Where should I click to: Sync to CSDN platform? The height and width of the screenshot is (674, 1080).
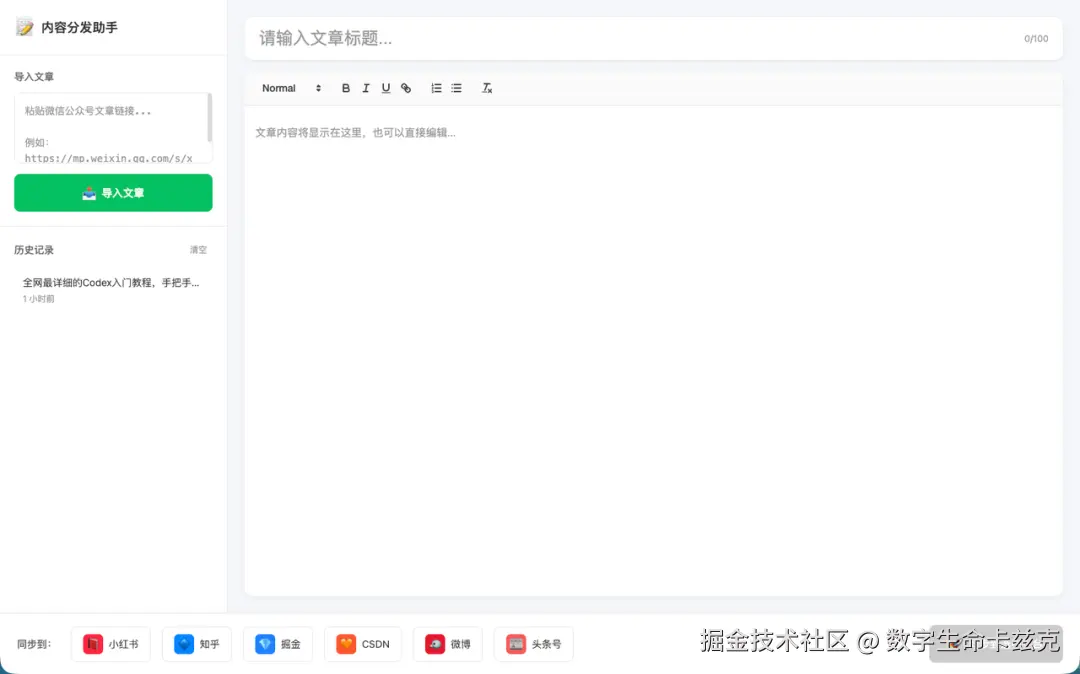click(x=362, y=644)
